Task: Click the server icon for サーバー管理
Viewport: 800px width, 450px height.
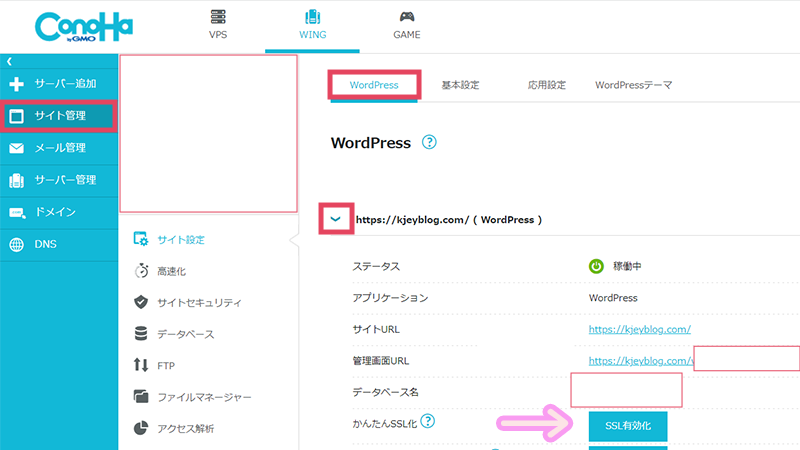Action: [16, 180]
